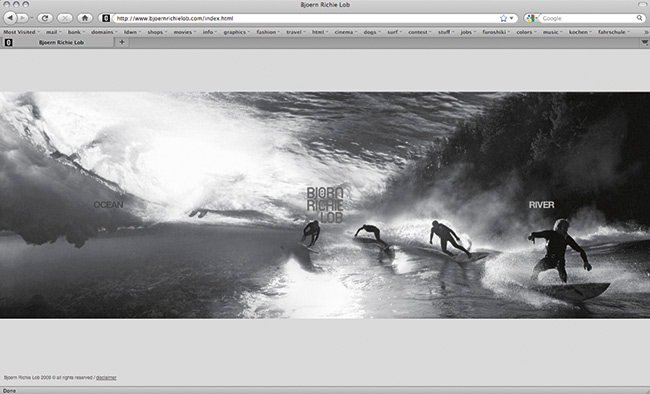Open the fashion bookmarks folder
Image resolution: width=650 pixels, height=394 pixels.
coord(268,32)
